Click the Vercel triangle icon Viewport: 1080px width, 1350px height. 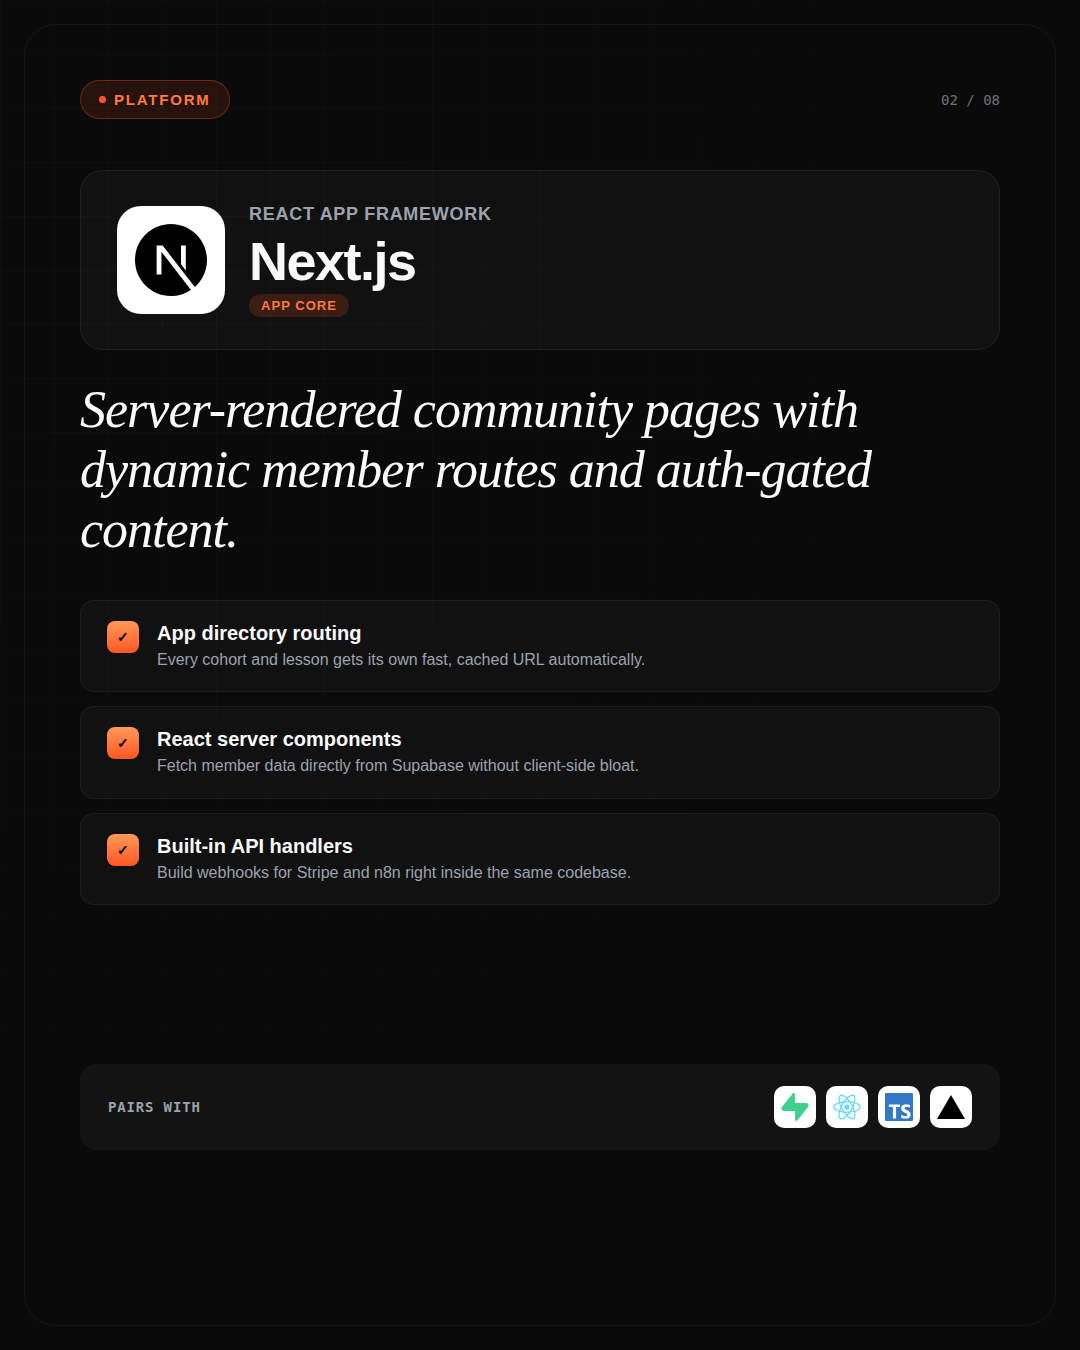click(x=951, y=1107)
